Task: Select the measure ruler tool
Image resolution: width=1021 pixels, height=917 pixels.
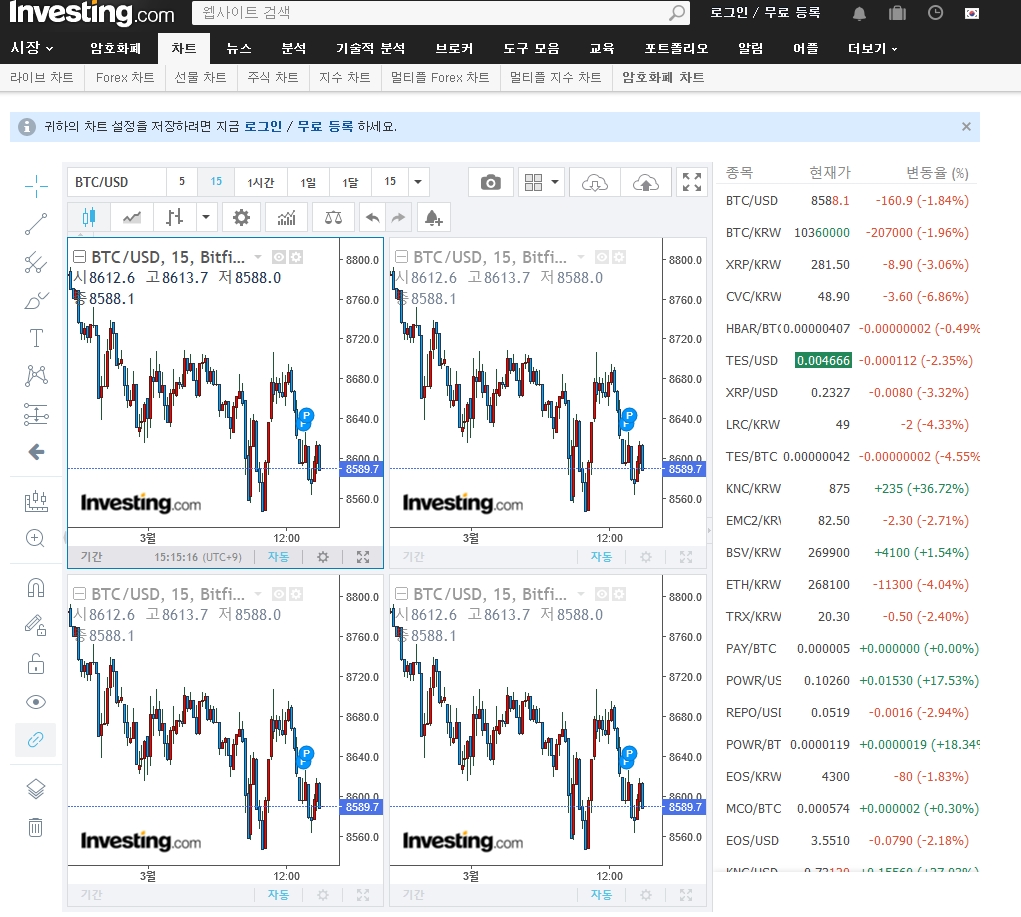Action: [x=36, y=501]
